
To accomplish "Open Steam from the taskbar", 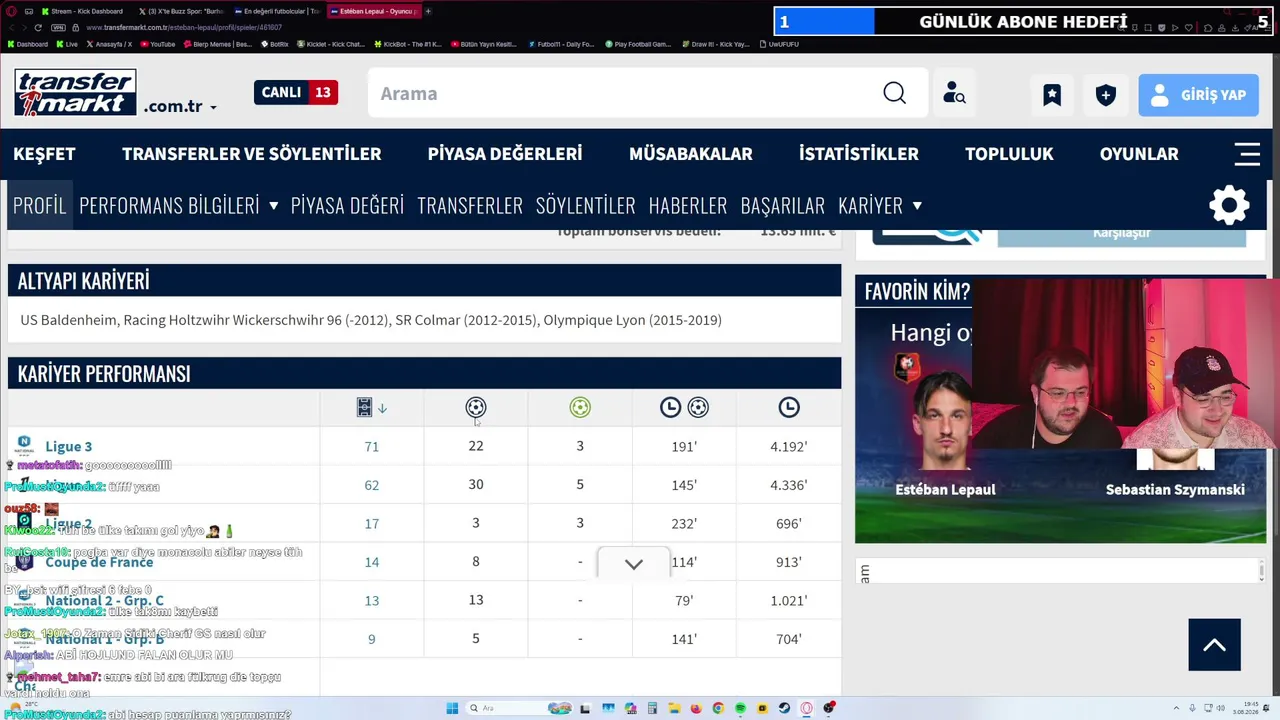I will [x=784, y=708].
